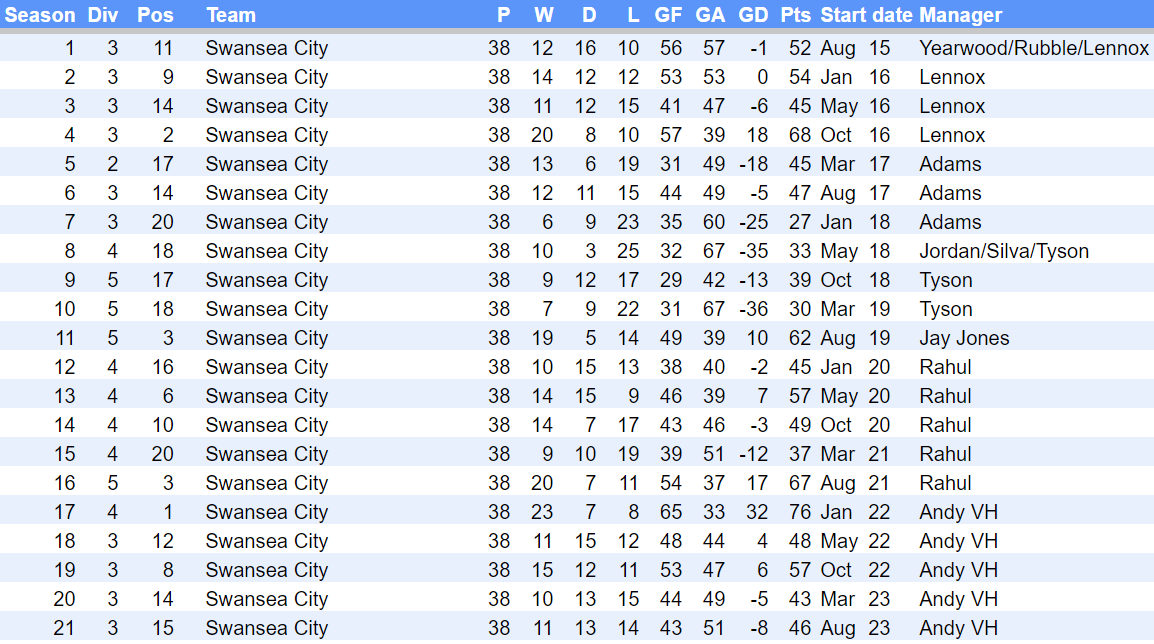Image resolution: width=1154 pixels, height=644 pixels.
Task: Click the GD column header
Action: click(753, 15)
